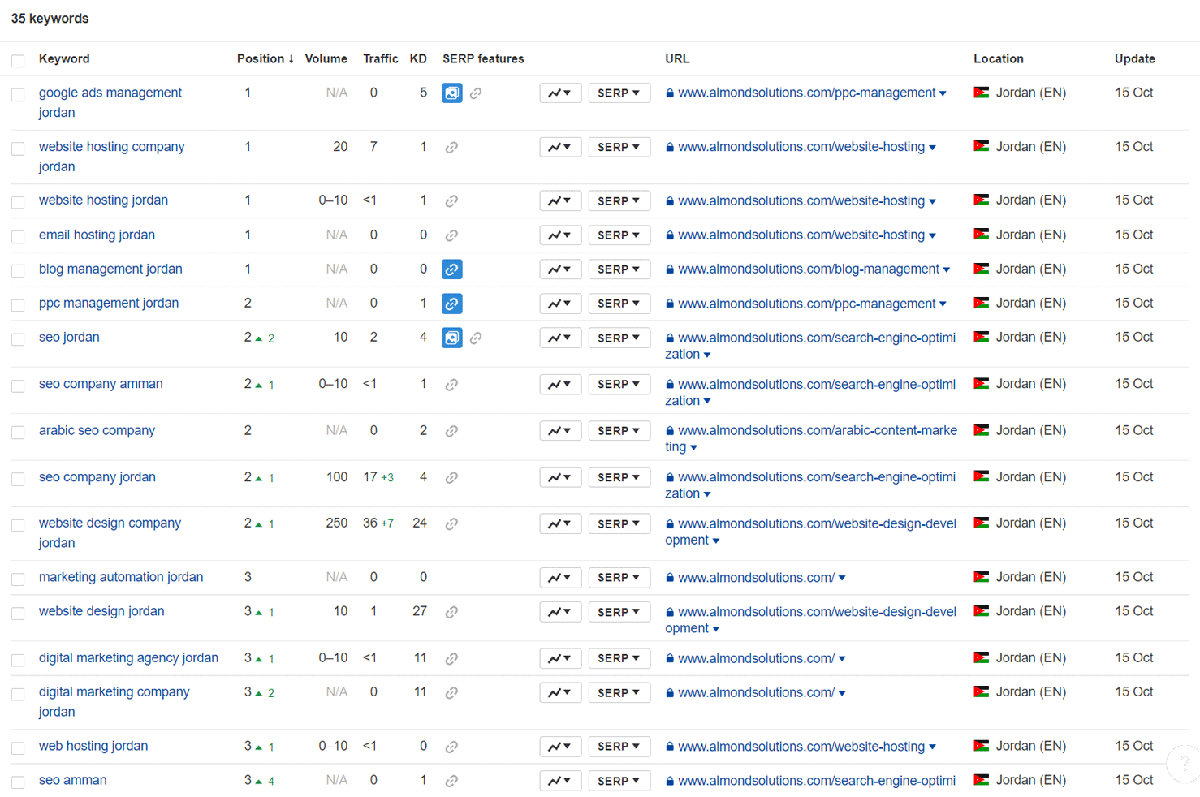Select checkbox for marketing automation jordan

tap(18, 579)
